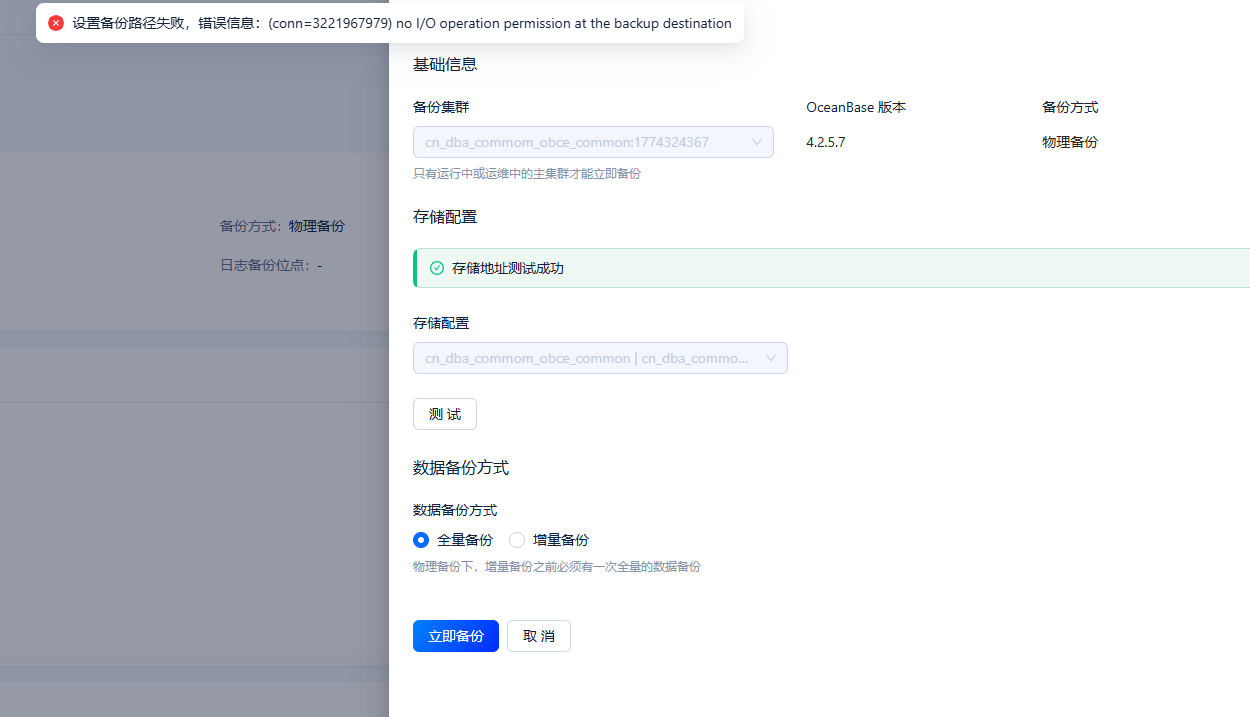Screen dimensions: 1250x717
Task: Click the dimmed 备份方式：物理备份 background text
Action: tap(282, 226)
